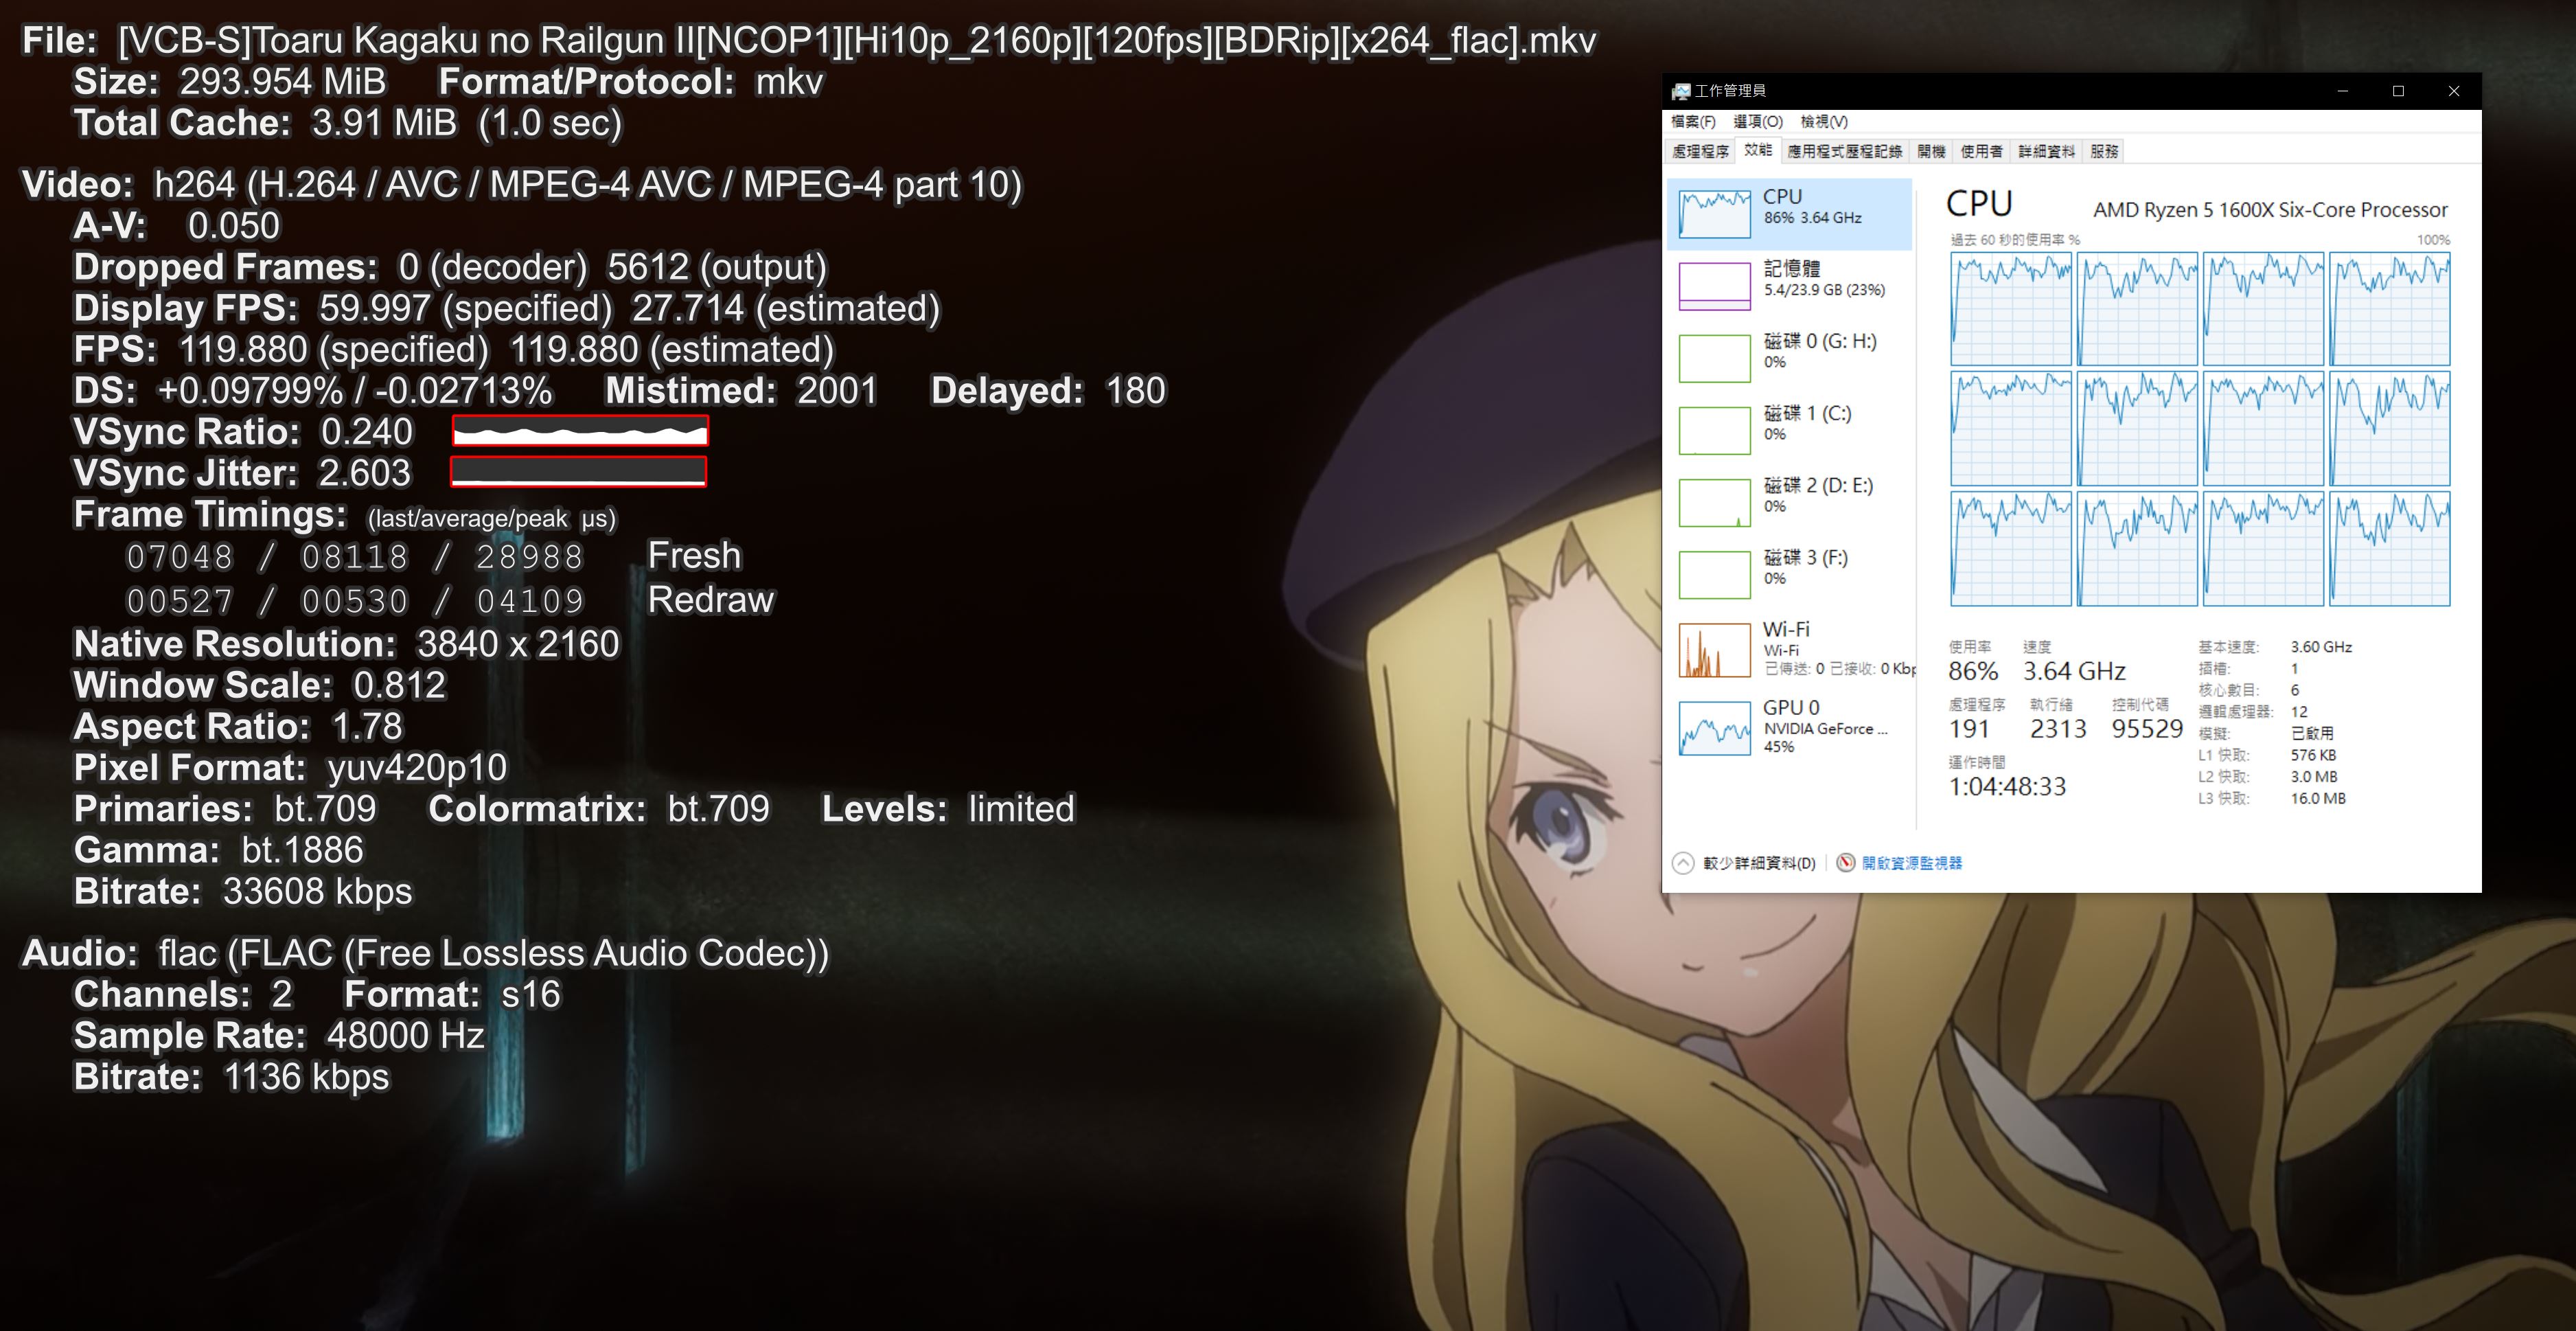
Task: Select the orange Wi-Fi activity thumbnail graph
Action: pos(1714,650)
